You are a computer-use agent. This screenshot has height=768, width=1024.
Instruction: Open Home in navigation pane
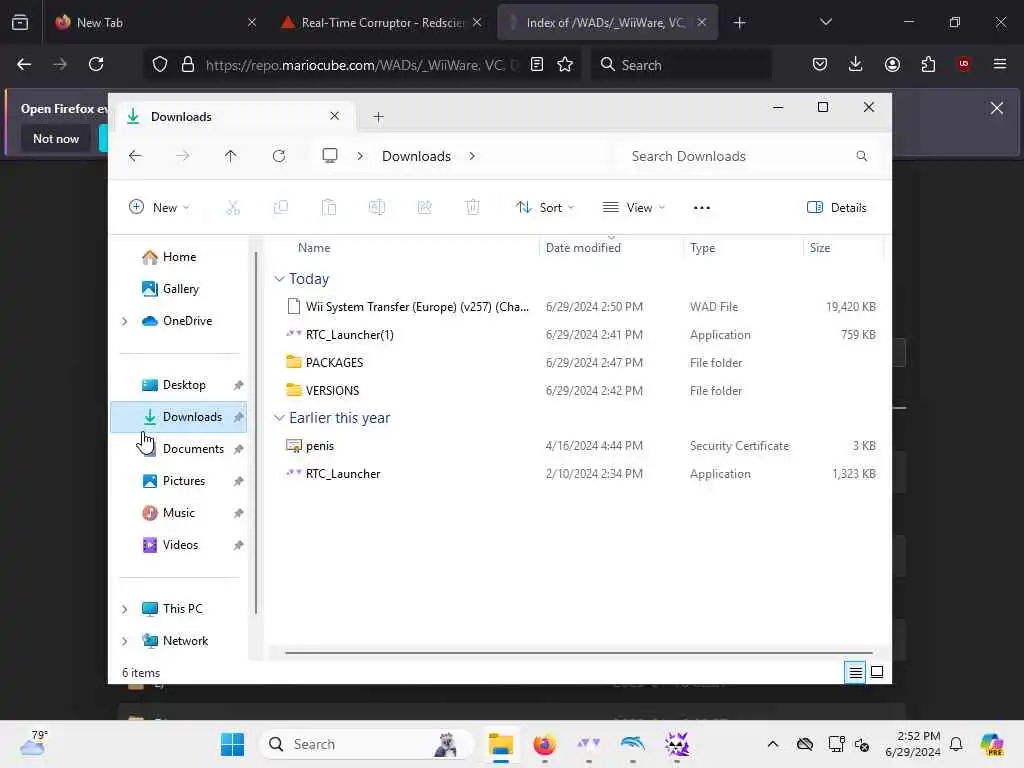pos(179,257)
